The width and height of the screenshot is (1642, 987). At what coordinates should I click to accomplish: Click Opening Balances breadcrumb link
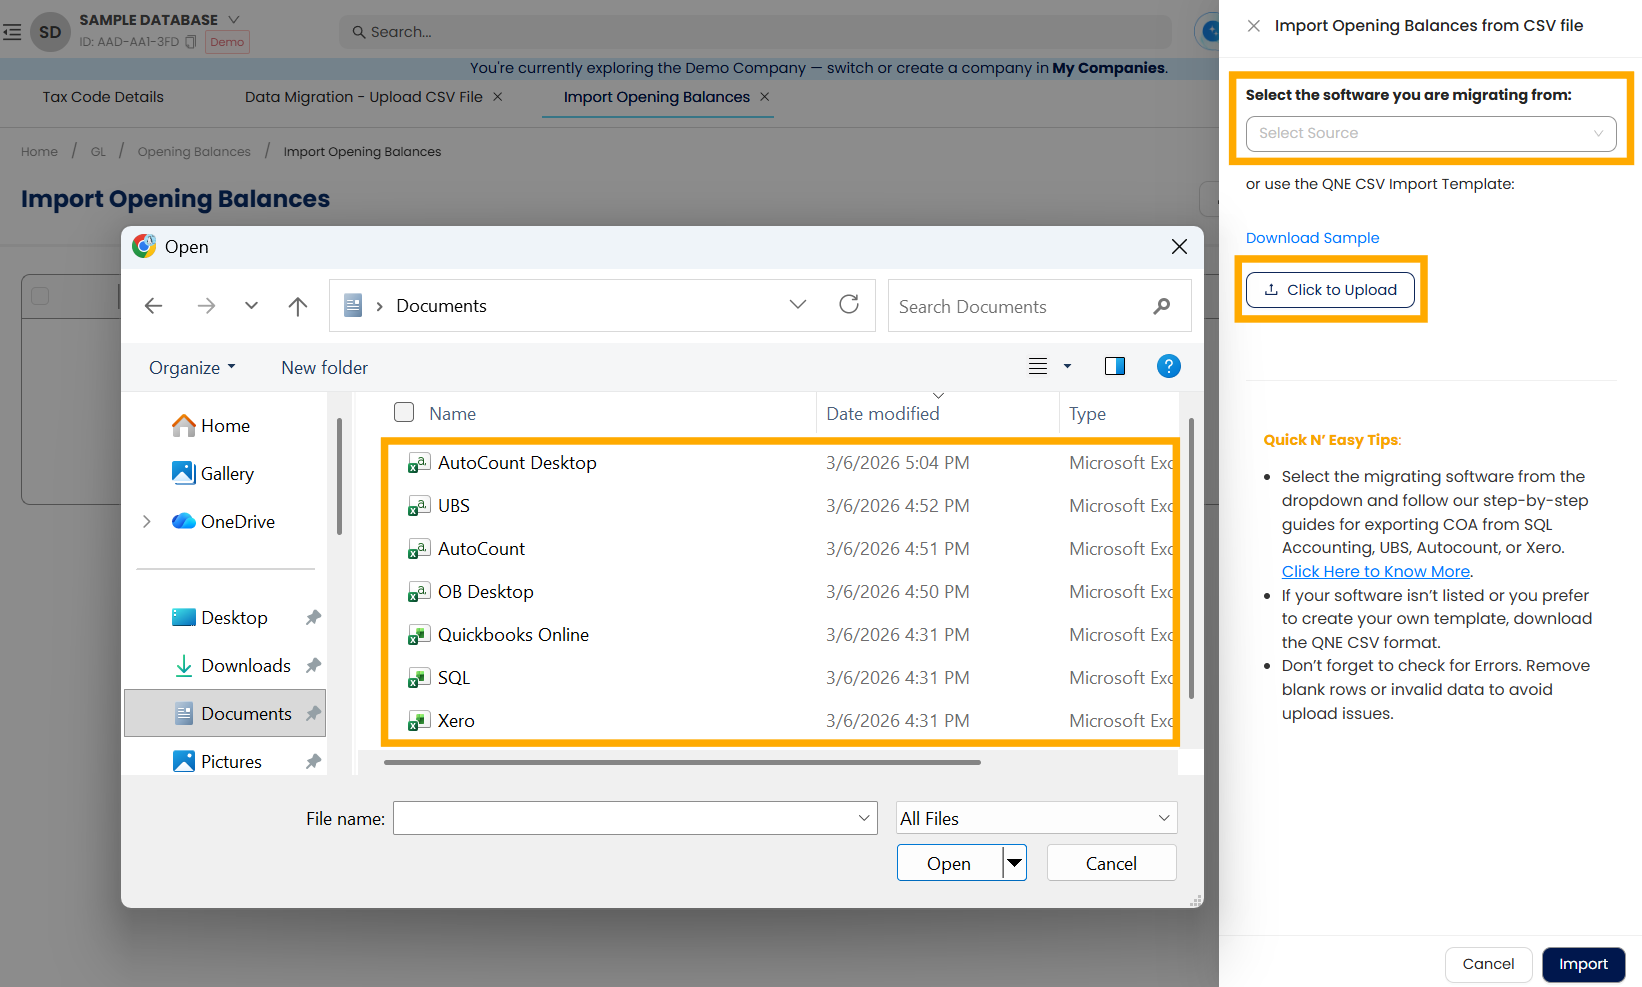pyautogui.click(x=194, y=152)
